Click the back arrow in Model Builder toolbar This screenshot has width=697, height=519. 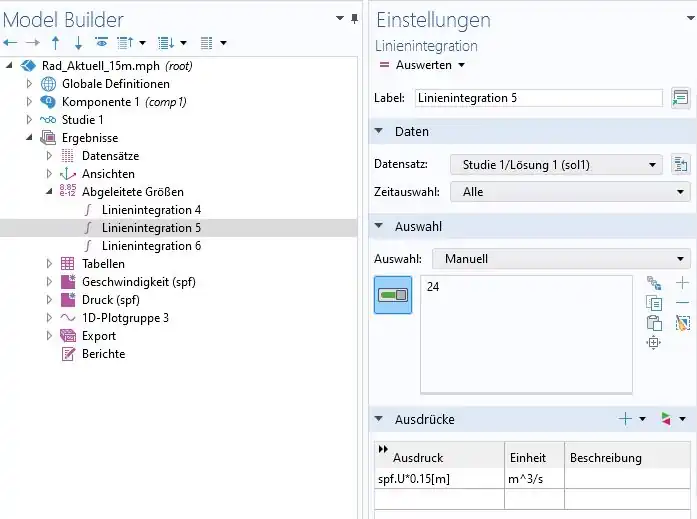[11, 43]
